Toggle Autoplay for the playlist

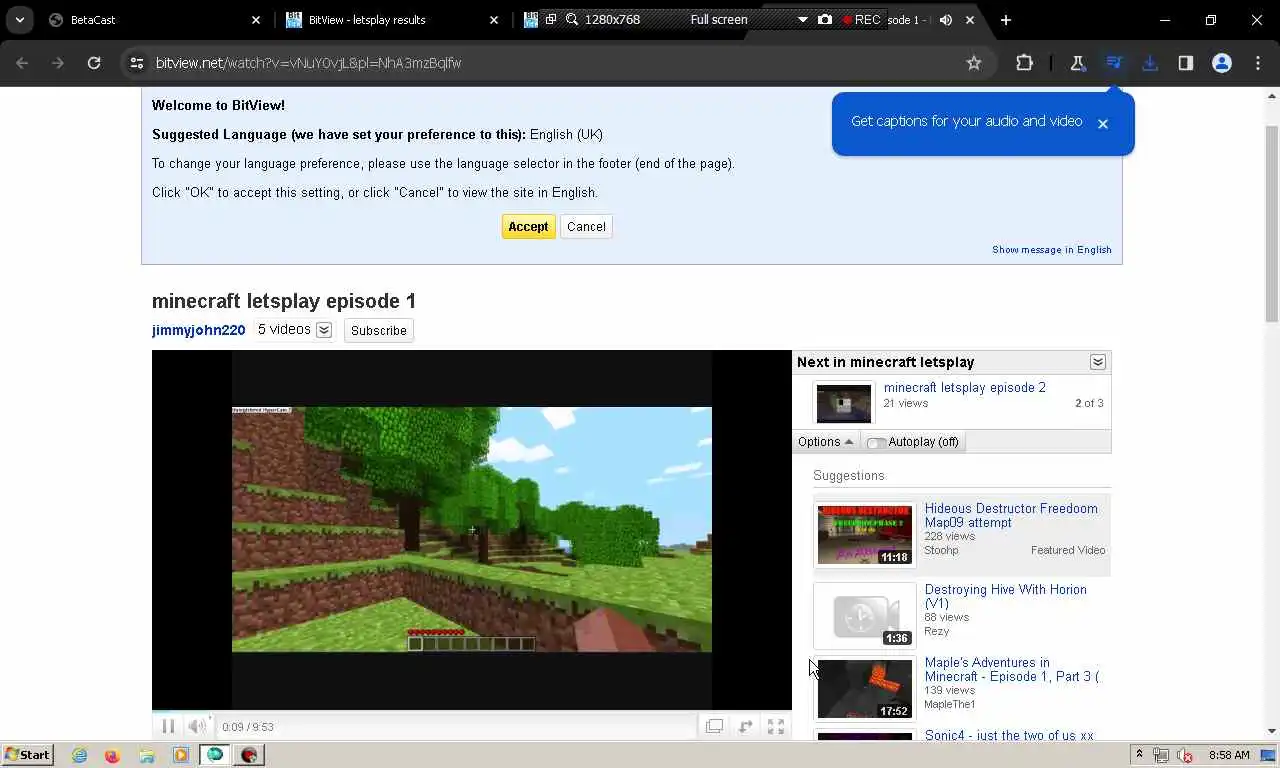coord(912,442)
